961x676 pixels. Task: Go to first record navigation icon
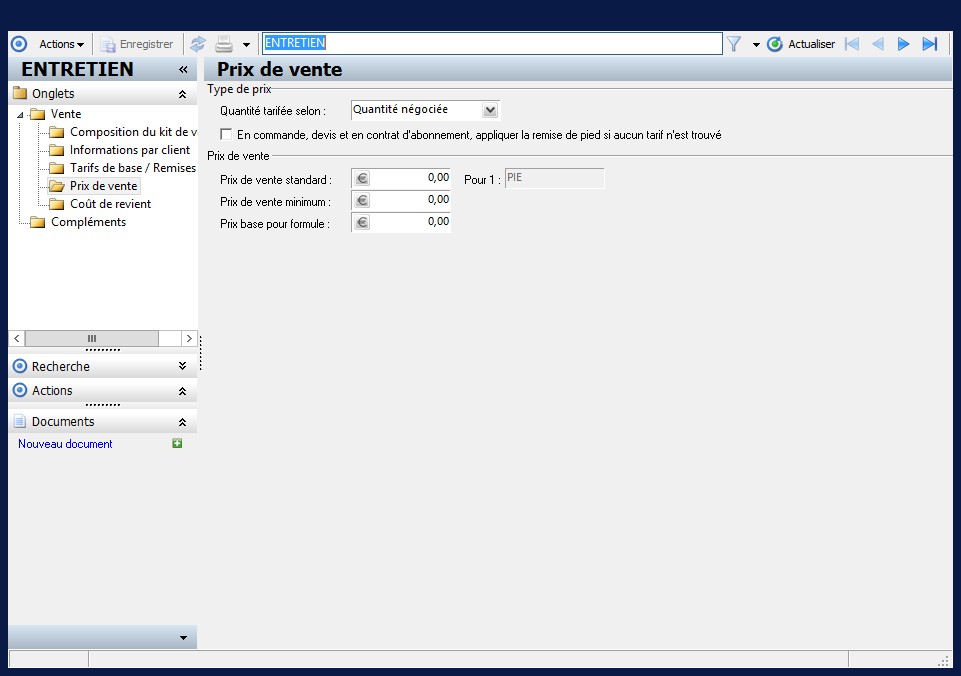coord(851,44)
